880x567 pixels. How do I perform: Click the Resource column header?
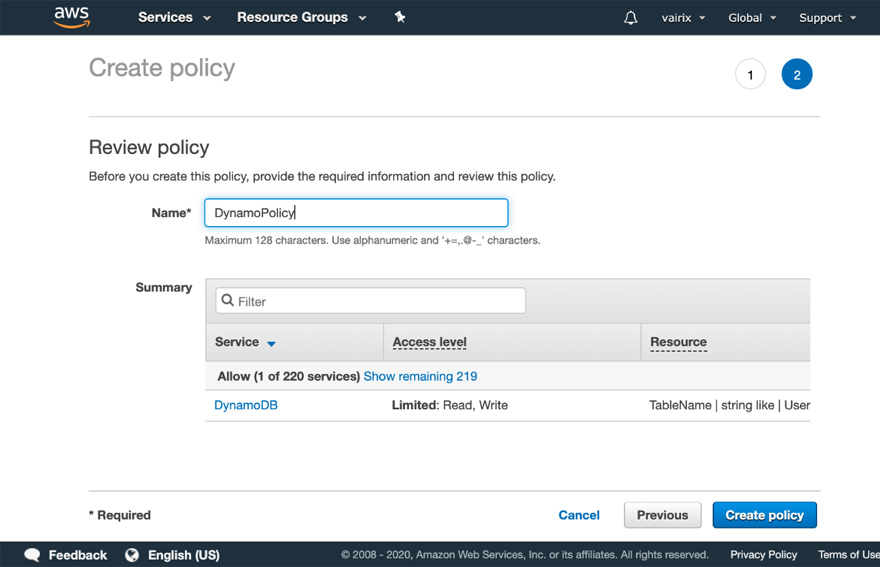point(678,342)
